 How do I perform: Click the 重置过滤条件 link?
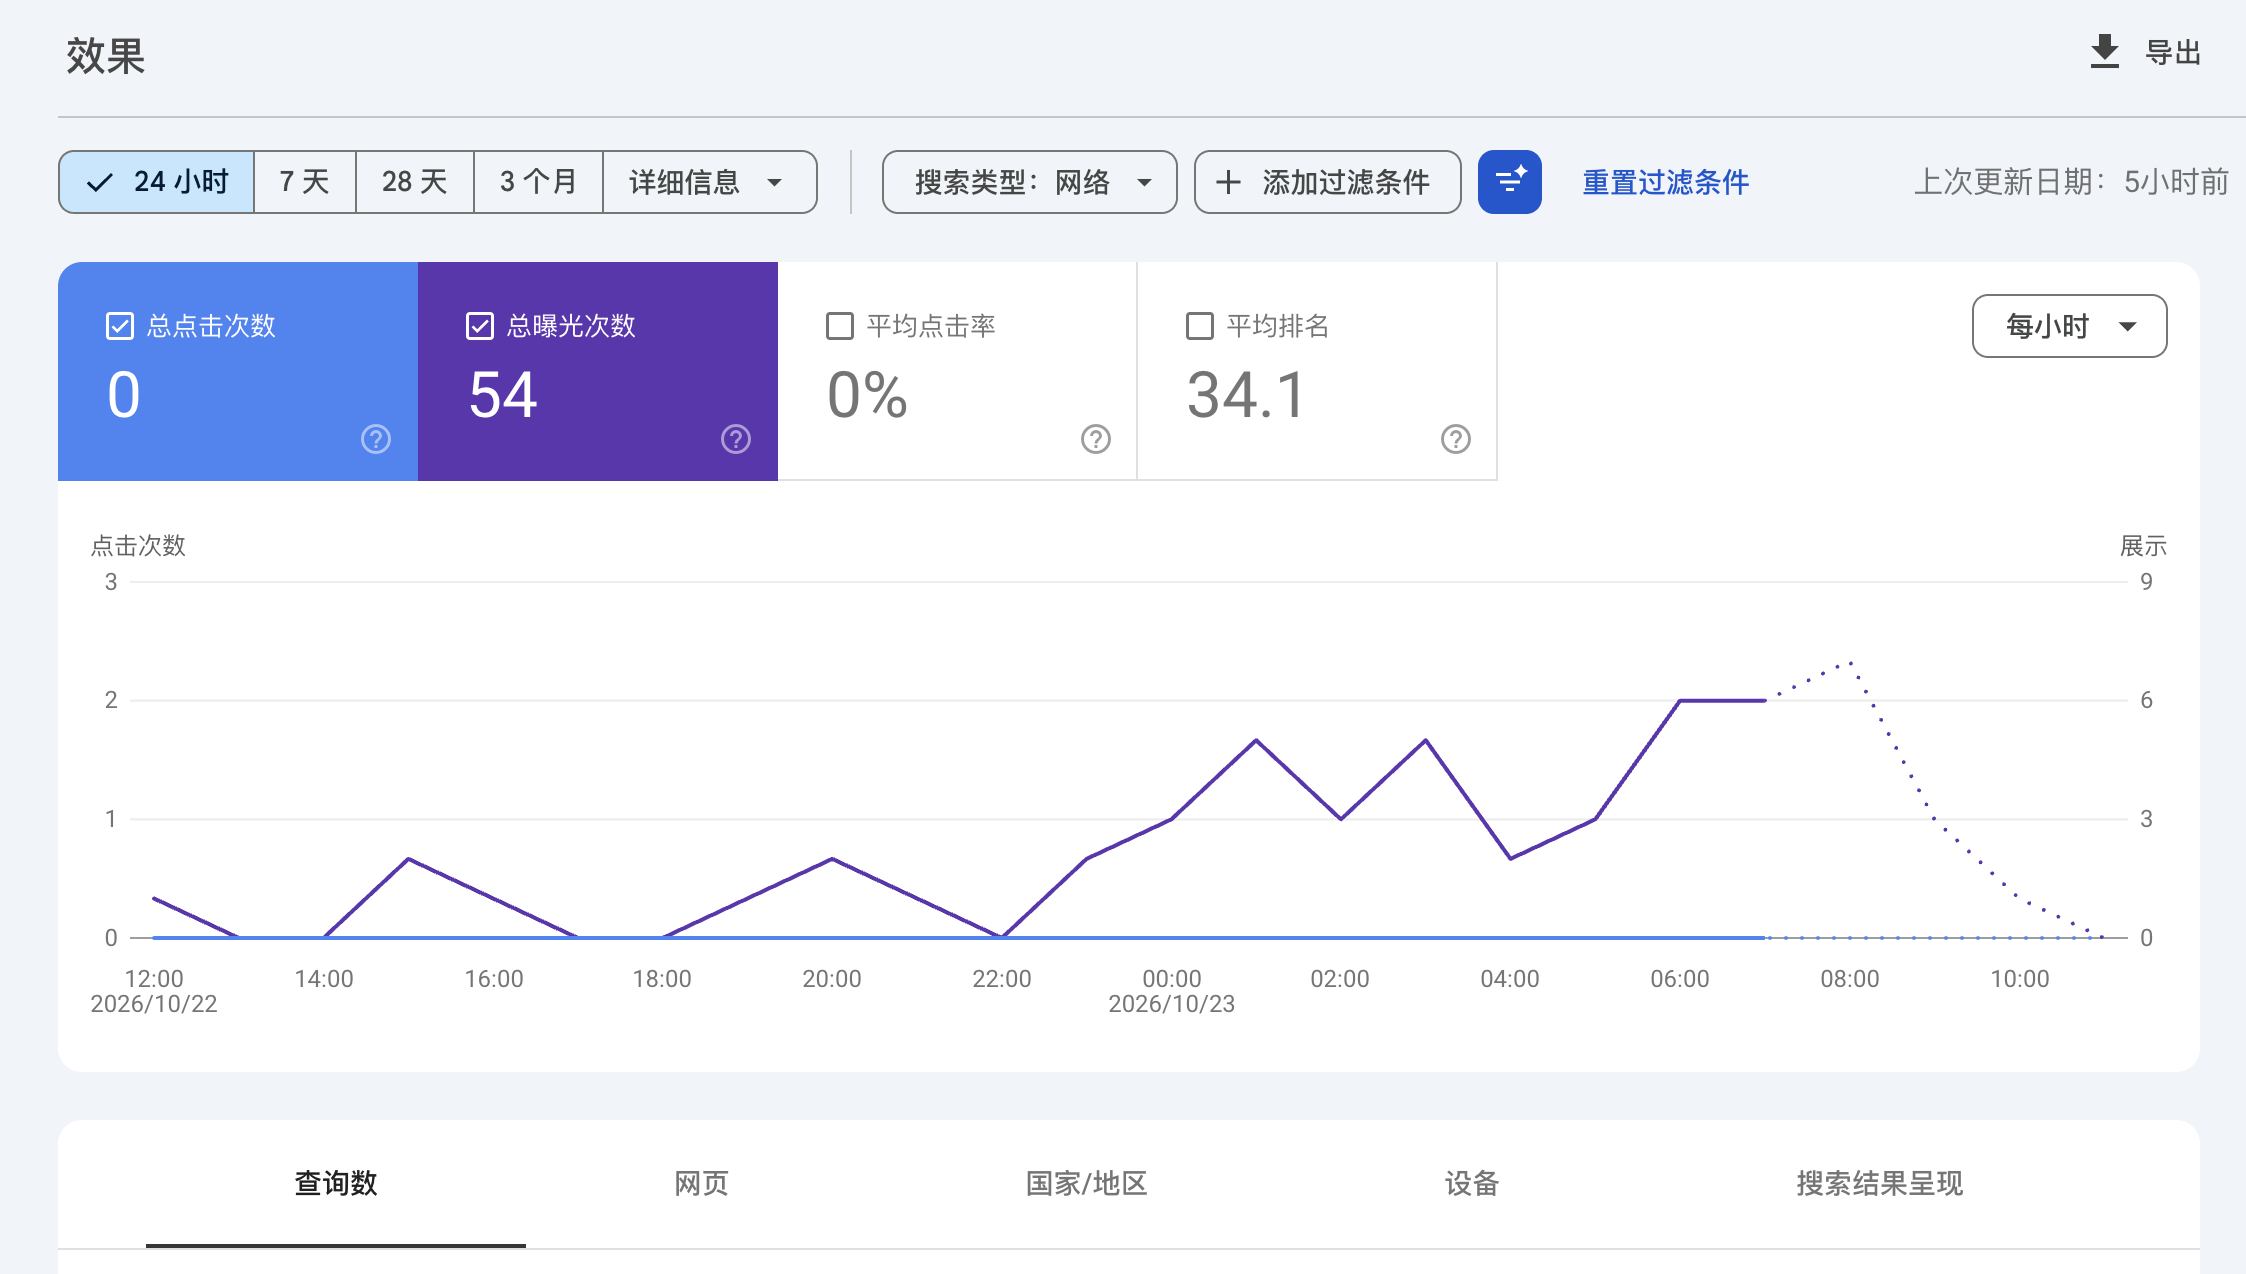pos(1665,182)
